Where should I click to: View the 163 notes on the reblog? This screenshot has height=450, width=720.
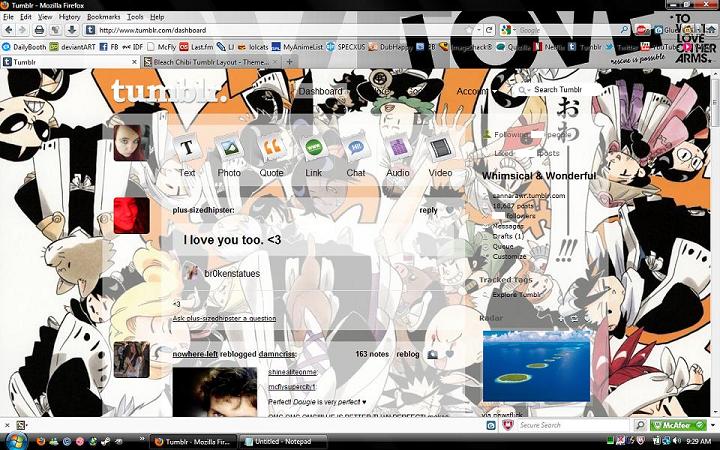point(372,354)
